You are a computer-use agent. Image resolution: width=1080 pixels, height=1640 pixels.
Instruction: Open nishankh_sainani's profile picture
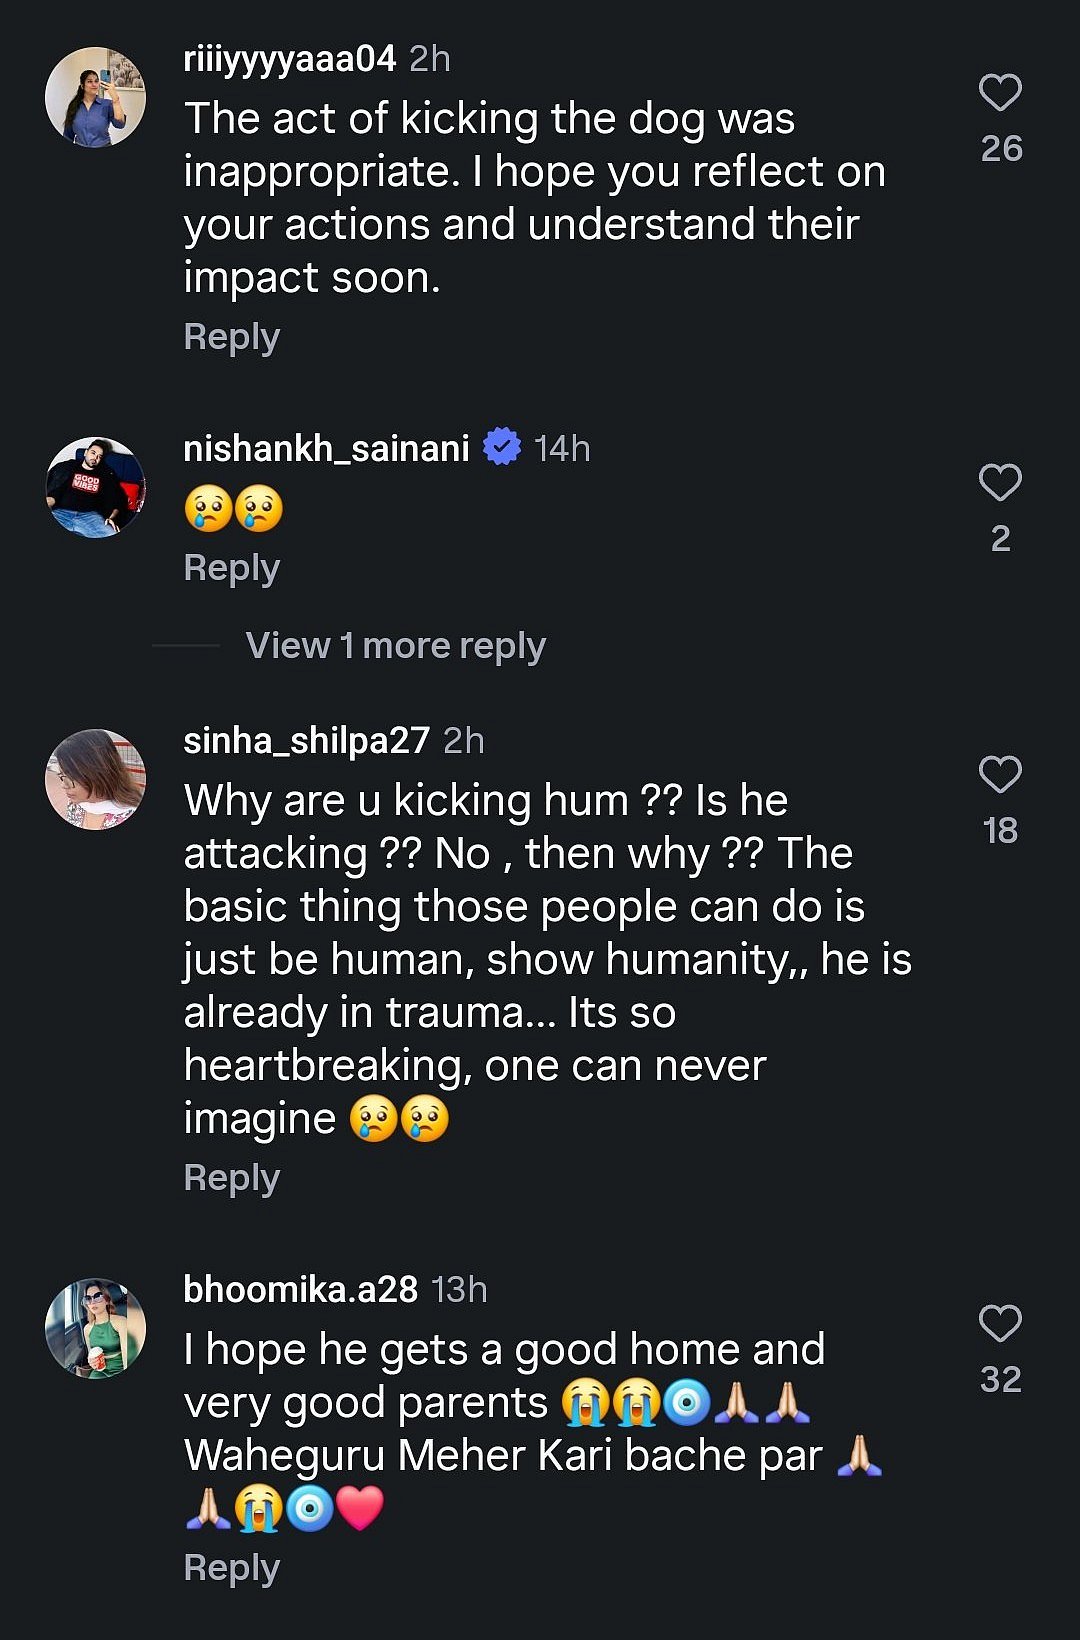tap(96, 488)
